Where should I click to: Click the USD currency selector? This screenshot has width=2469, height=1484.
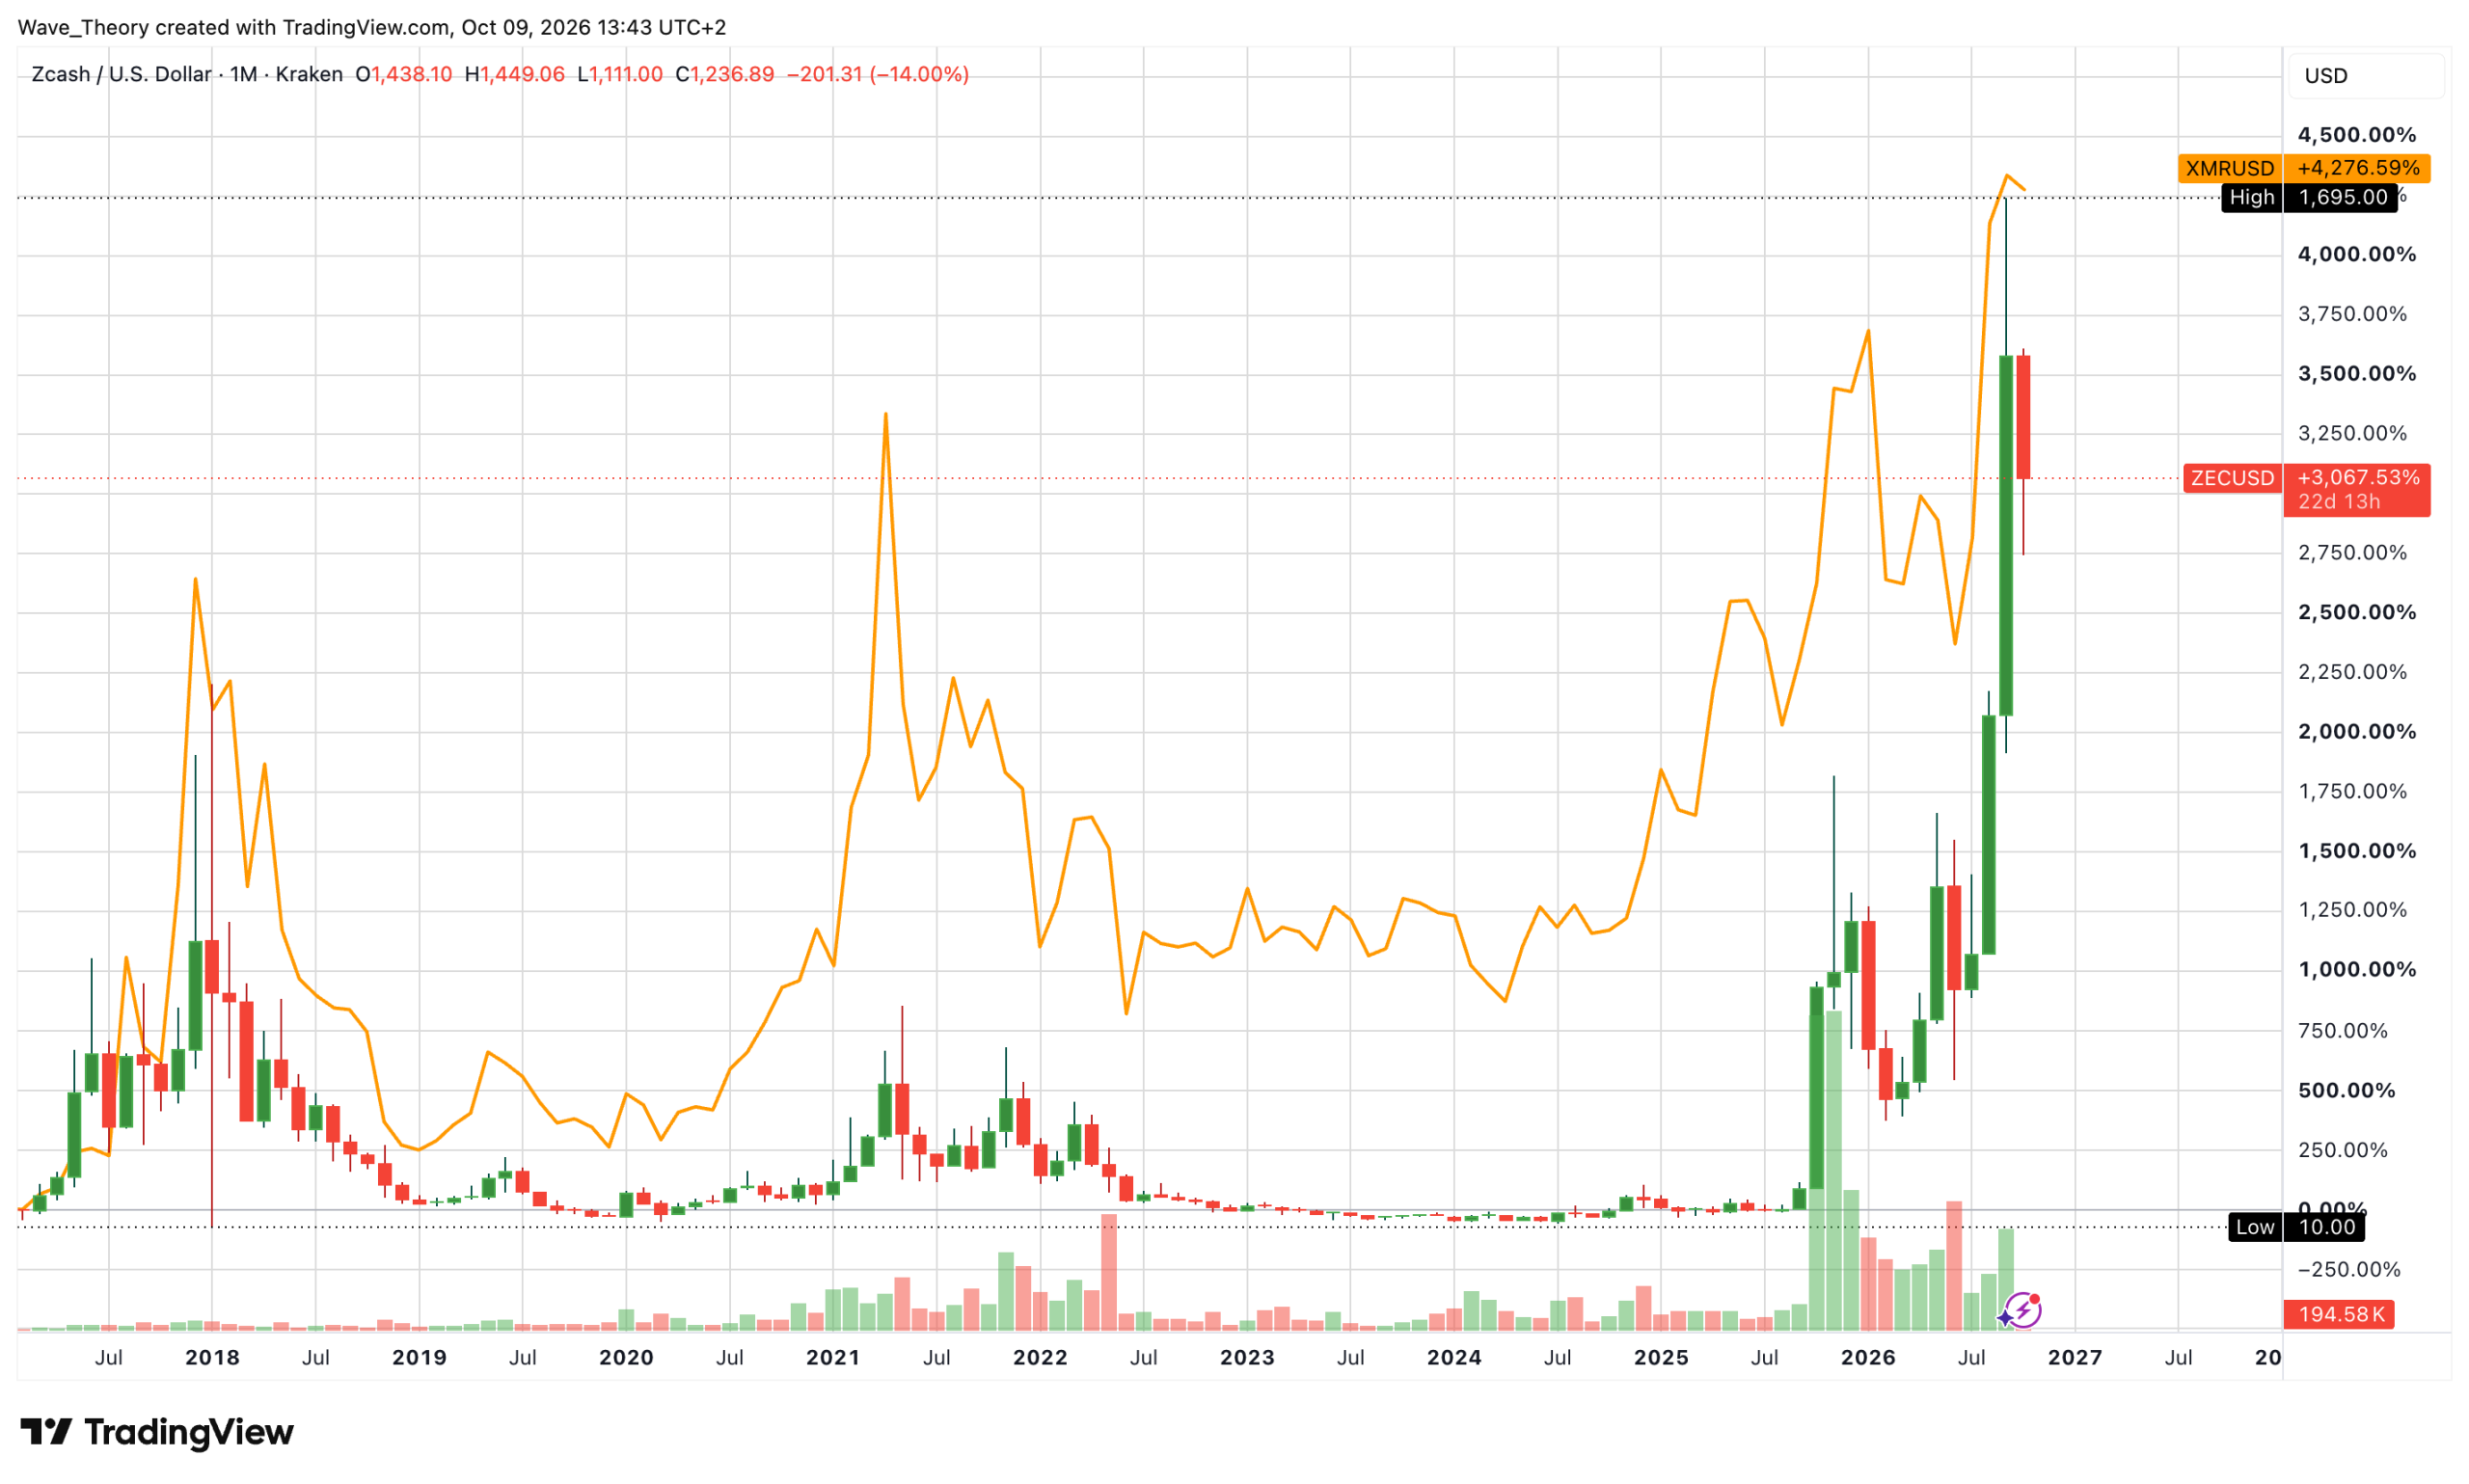2365,76
